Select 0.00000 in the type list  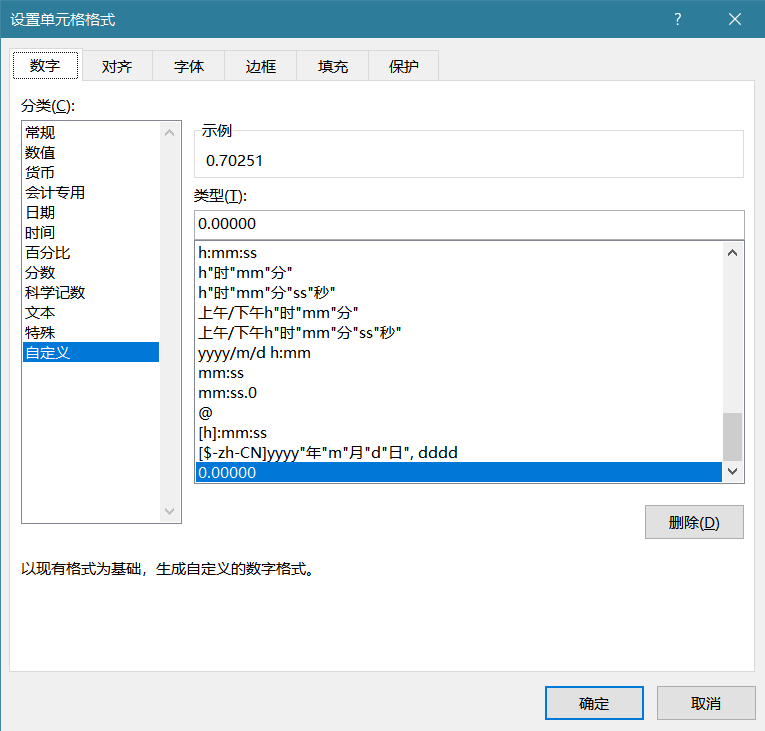[x=459, y=472]
